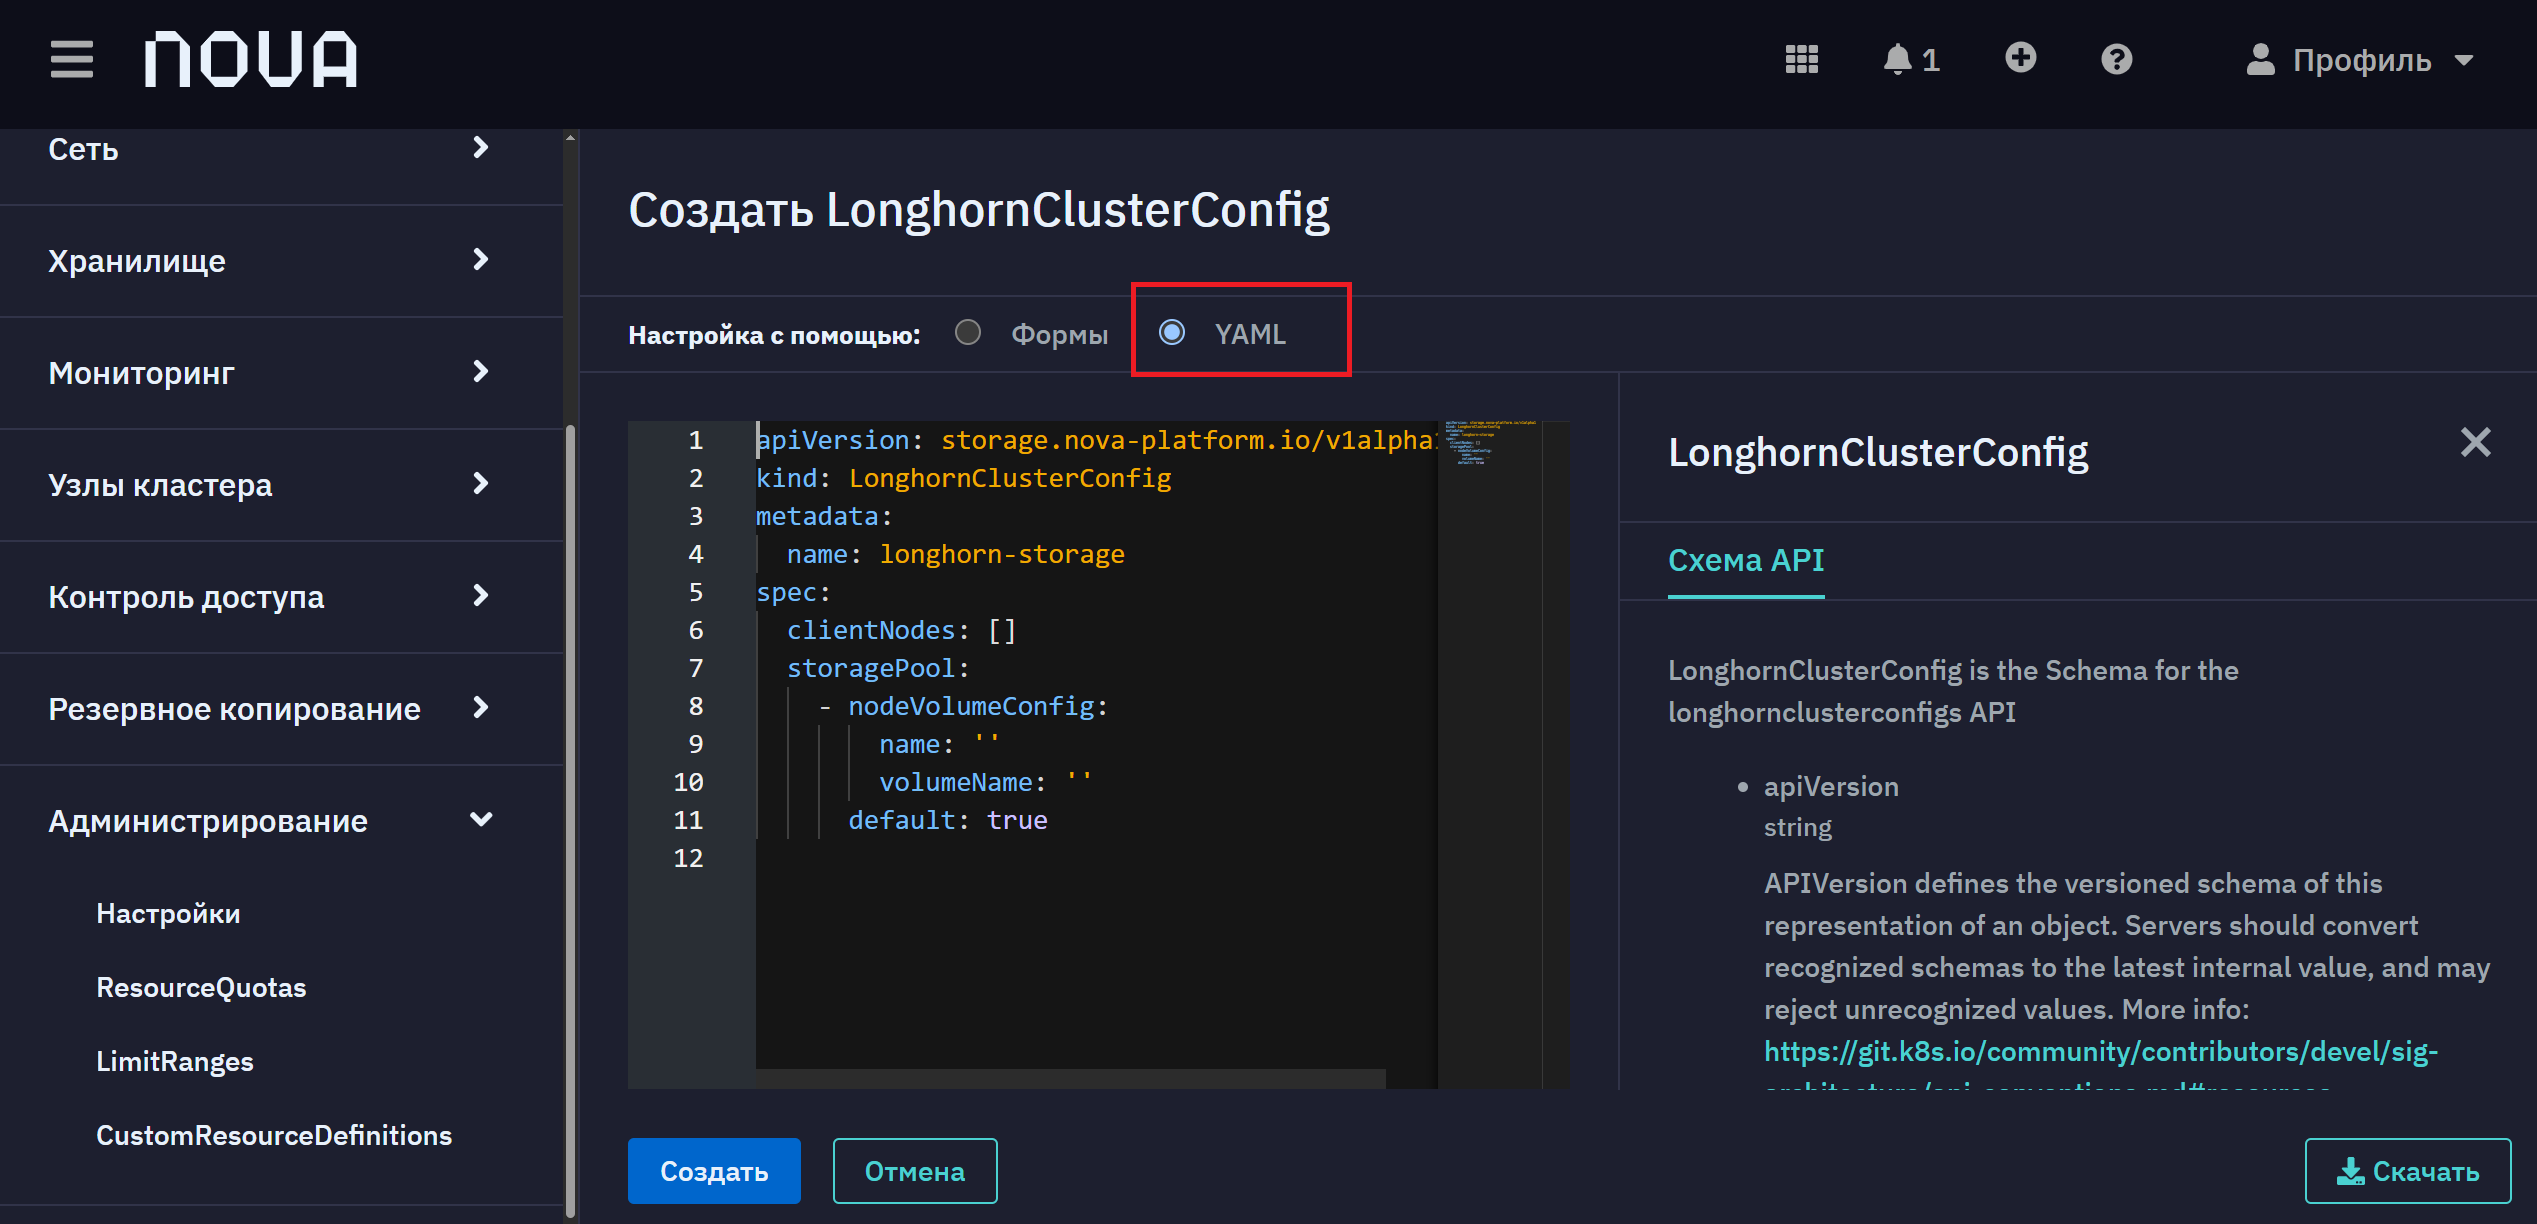Open LimitRanges menu item
The image size is (2537, 1224).
175,1061
